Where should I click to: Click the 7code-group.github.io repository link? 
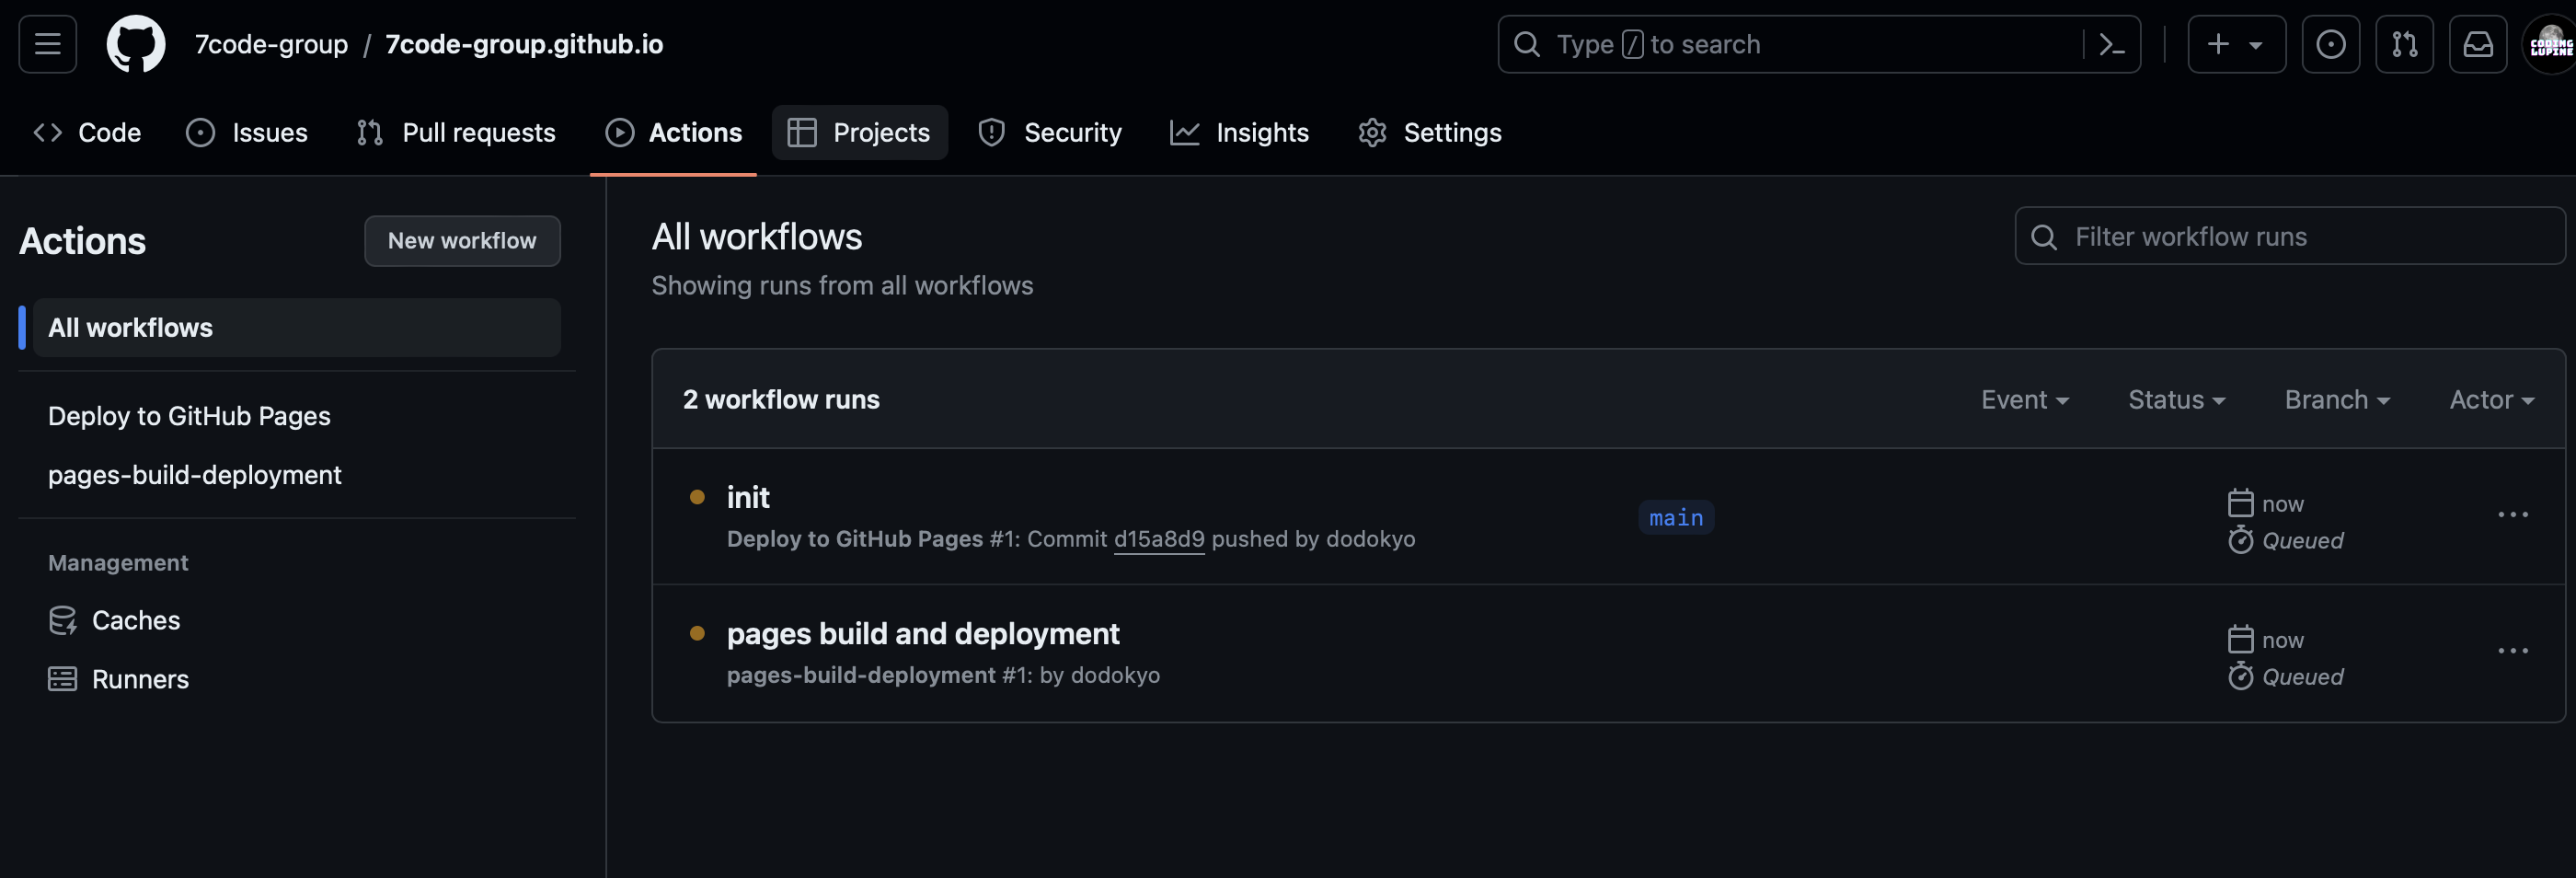coord(524,44)
